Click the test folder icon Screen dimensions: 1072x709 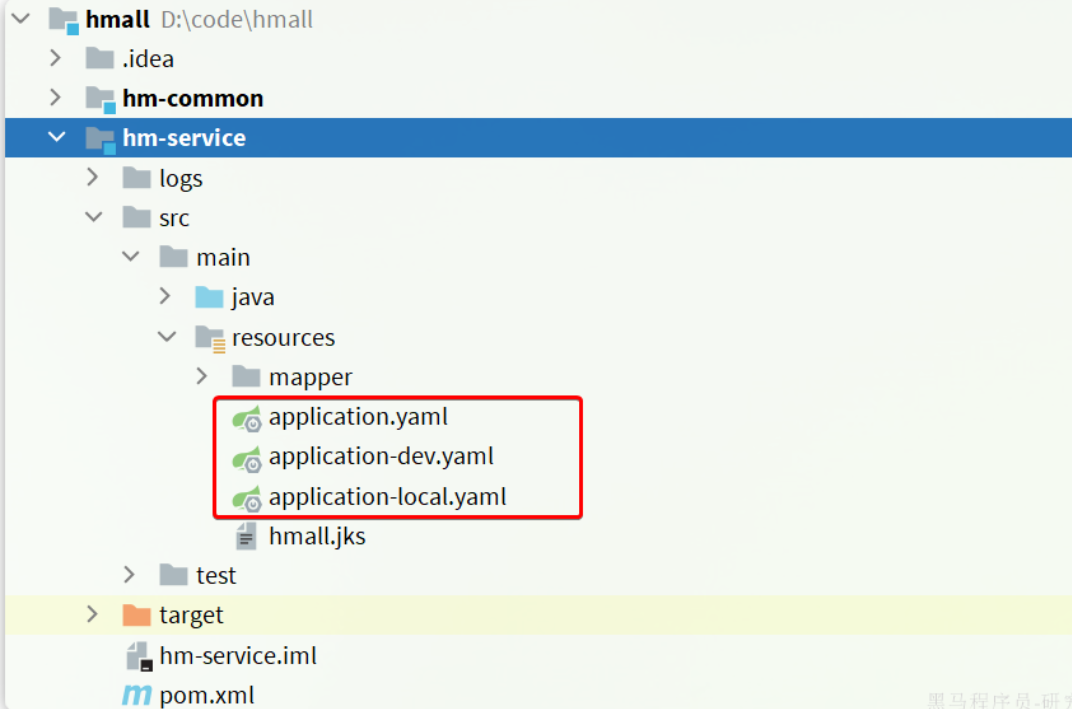[x=174, y=575]
